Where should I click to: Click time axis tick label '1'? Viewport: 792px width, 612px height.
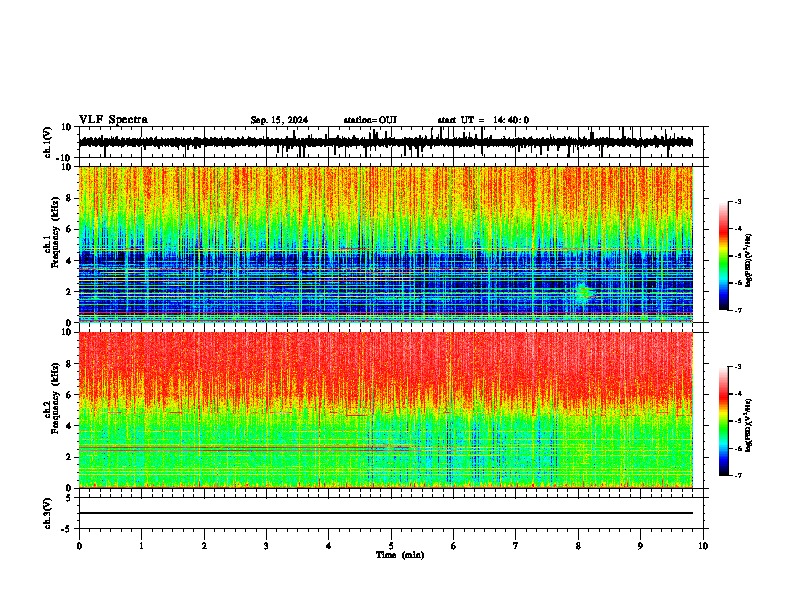tap(141, 546)
